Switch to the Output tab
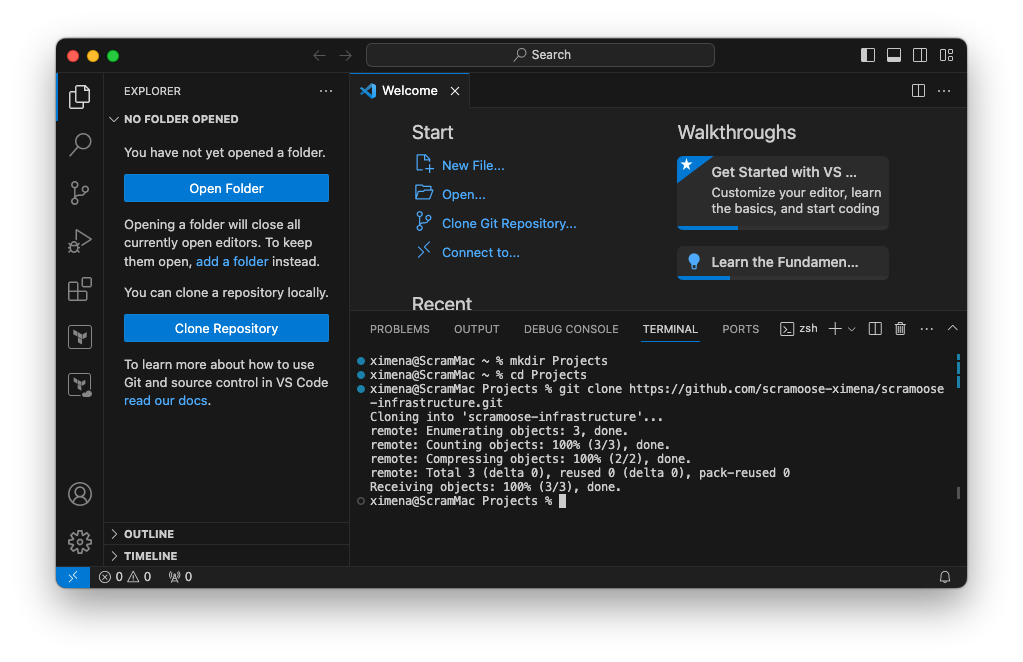This screenshot has width=1023, height=662. coord(476,329)
